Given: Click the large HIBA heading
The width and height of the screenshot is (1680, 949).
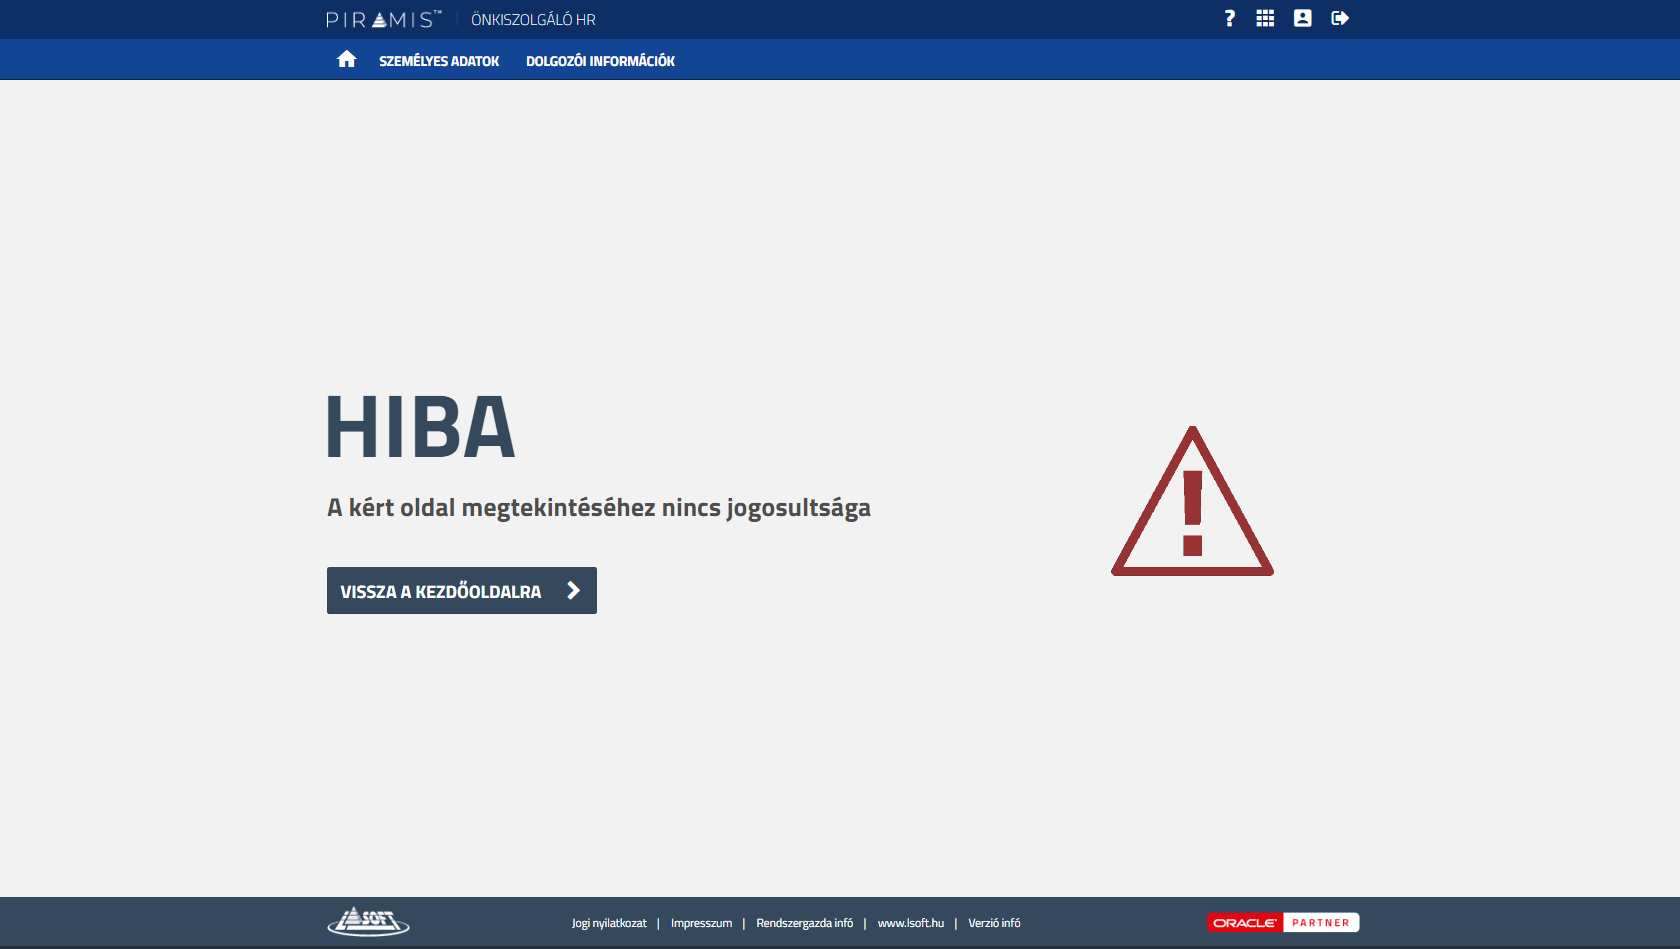Looking at the screenshot, I should pyautogui.click(x=420, y=428).
